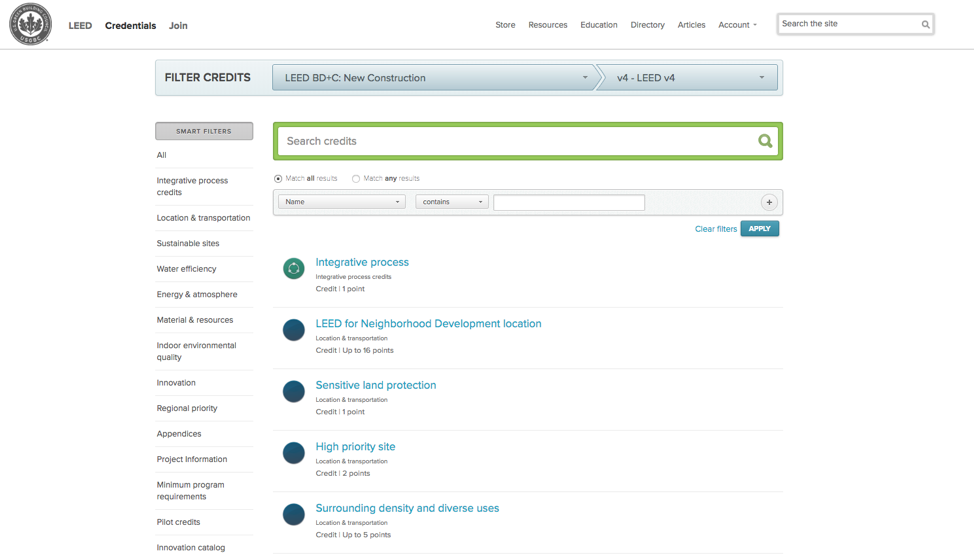Image resolution: width=974 pixels, height=560 pixels.
Task: Click the USGBC logo icon
Action: pos(30,24)
